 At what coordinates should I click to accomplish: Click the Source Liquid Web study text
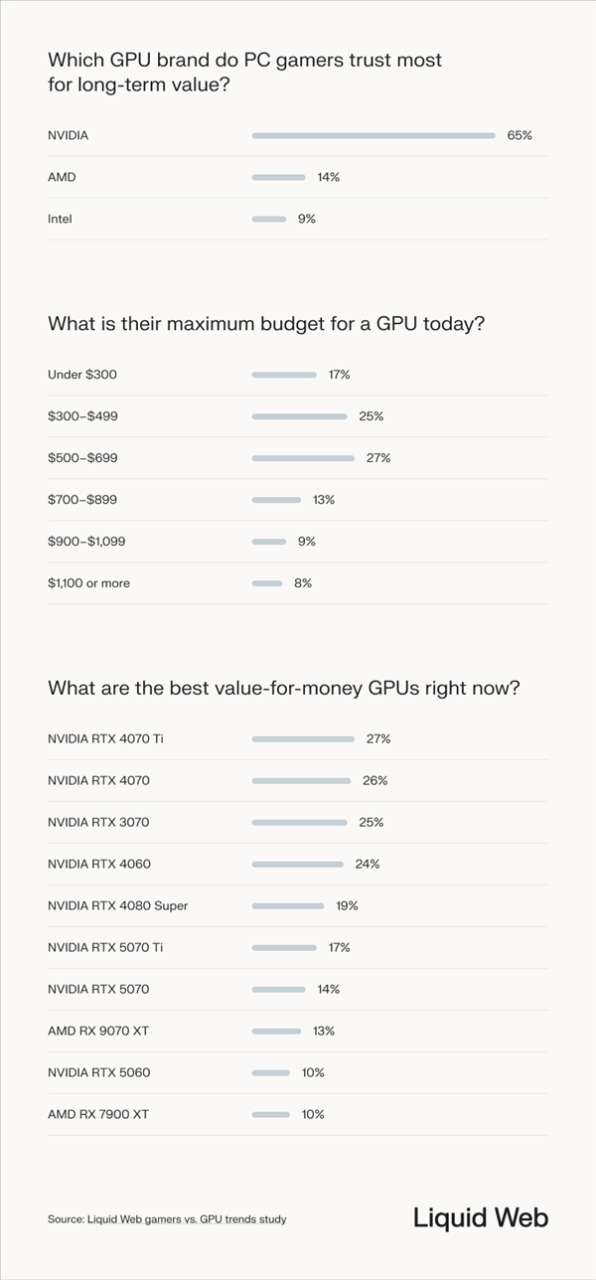pyautogui.click(x=173, y=1219)
